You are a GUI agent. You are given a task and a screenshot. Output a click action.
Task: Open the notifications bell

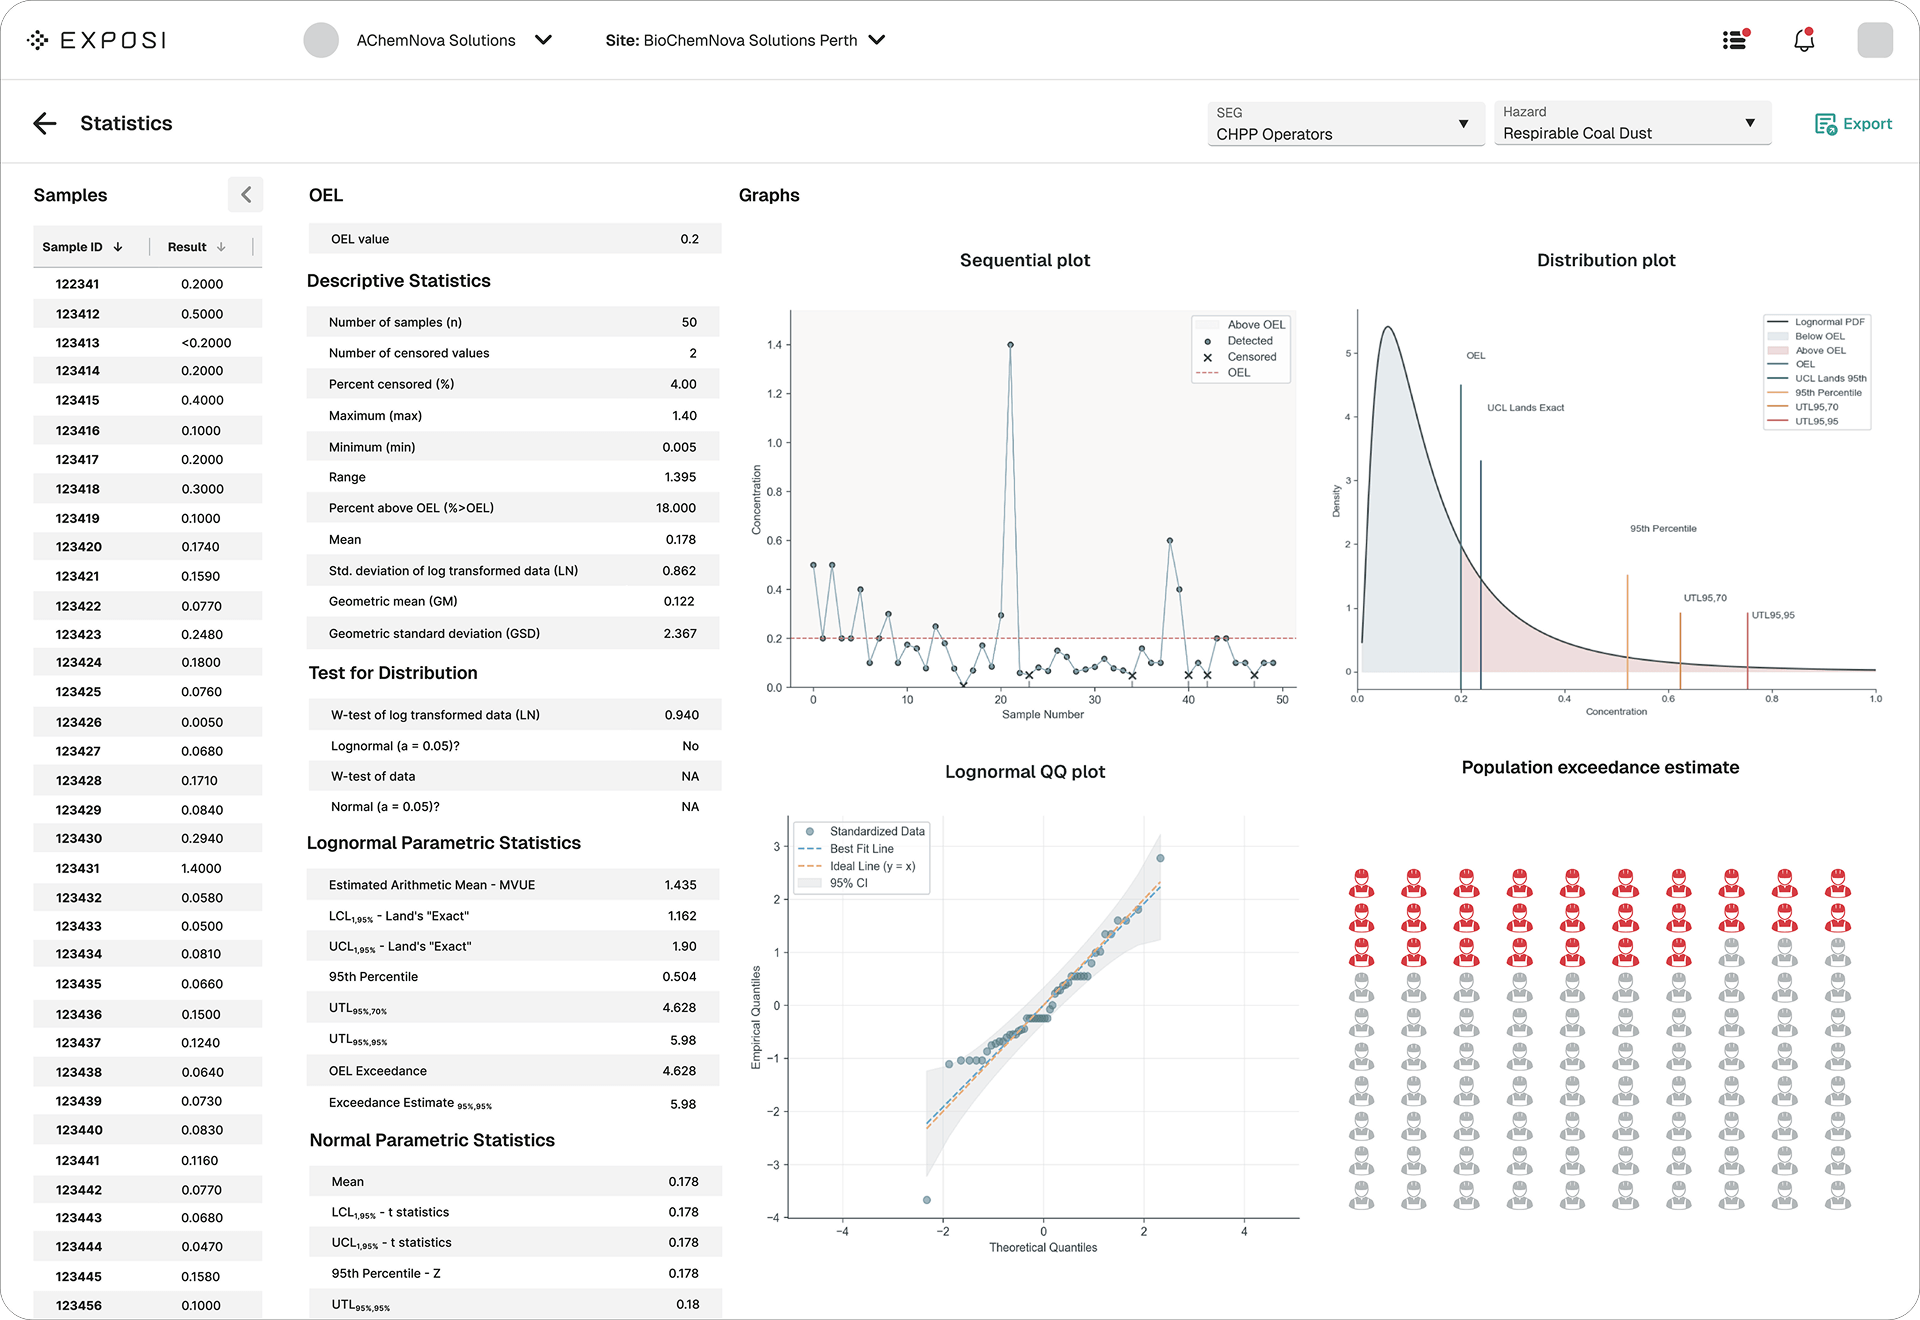pyautogui.click(x=1803, y=40)
